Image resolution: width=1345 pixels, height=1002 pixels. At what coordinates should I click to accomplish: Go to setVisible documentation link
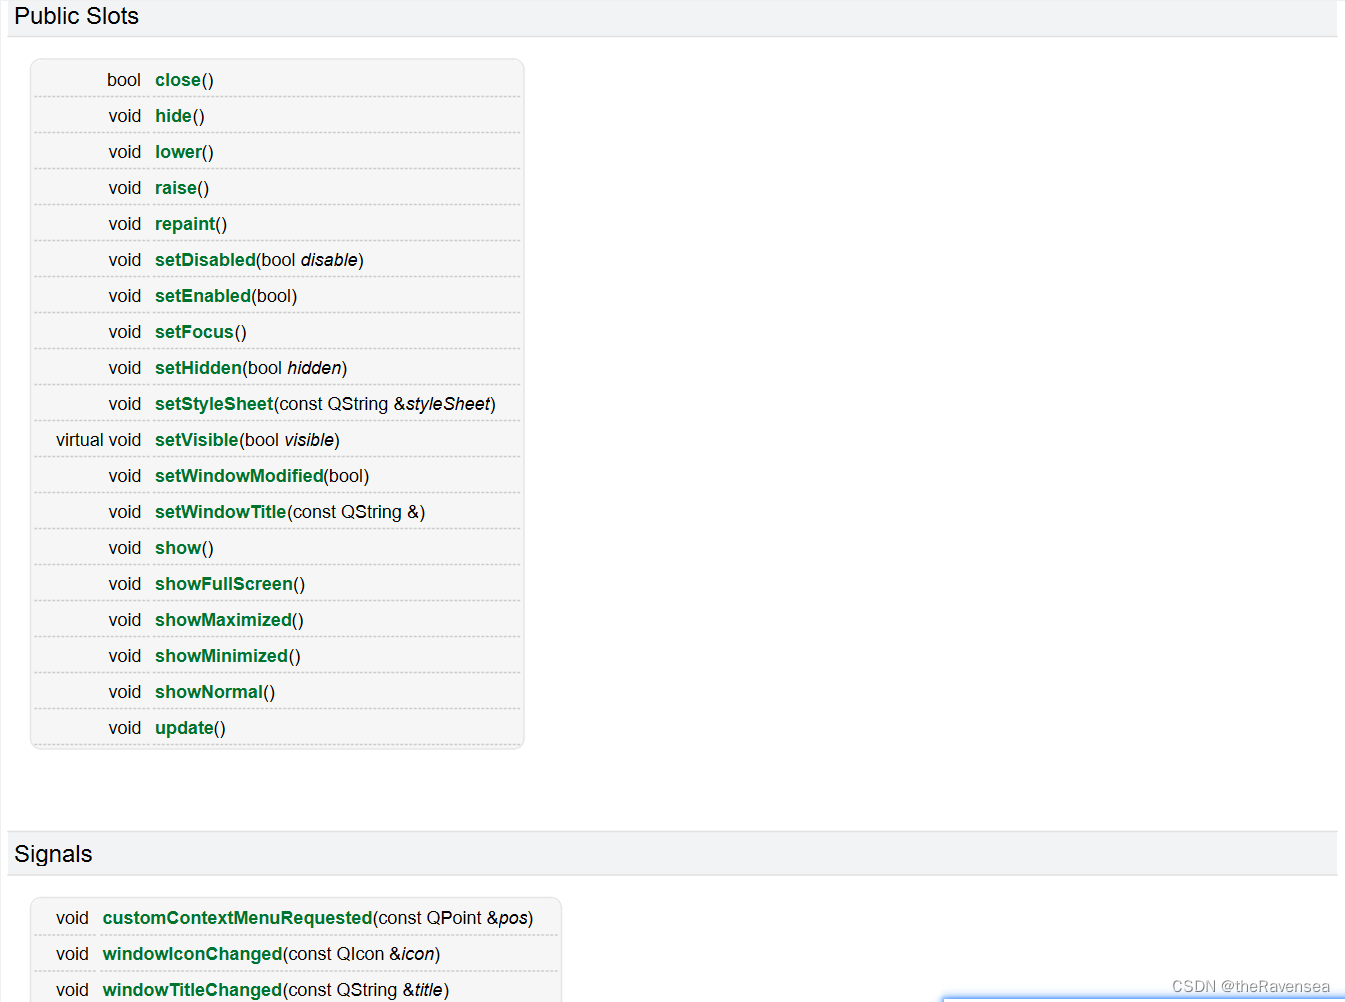tap(197, 440)
